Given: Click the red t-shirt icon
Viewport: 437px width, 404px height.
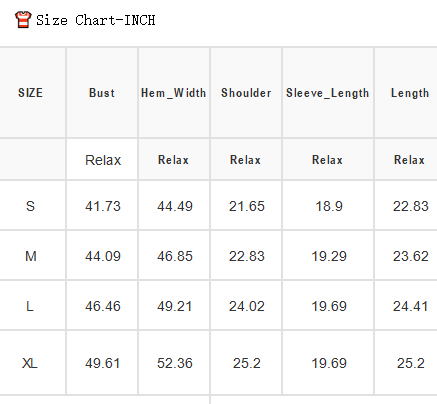Looking at the screenshot, I should click(23, 20).
